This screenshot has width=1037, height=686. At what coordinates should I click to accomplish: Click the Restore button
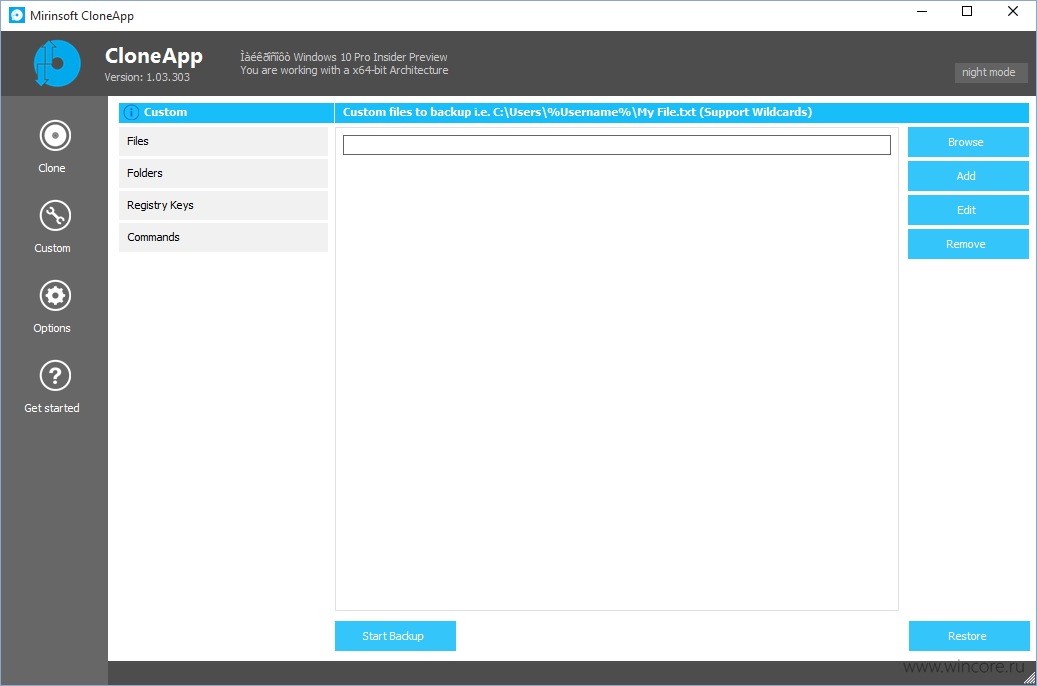coord(968,636)
